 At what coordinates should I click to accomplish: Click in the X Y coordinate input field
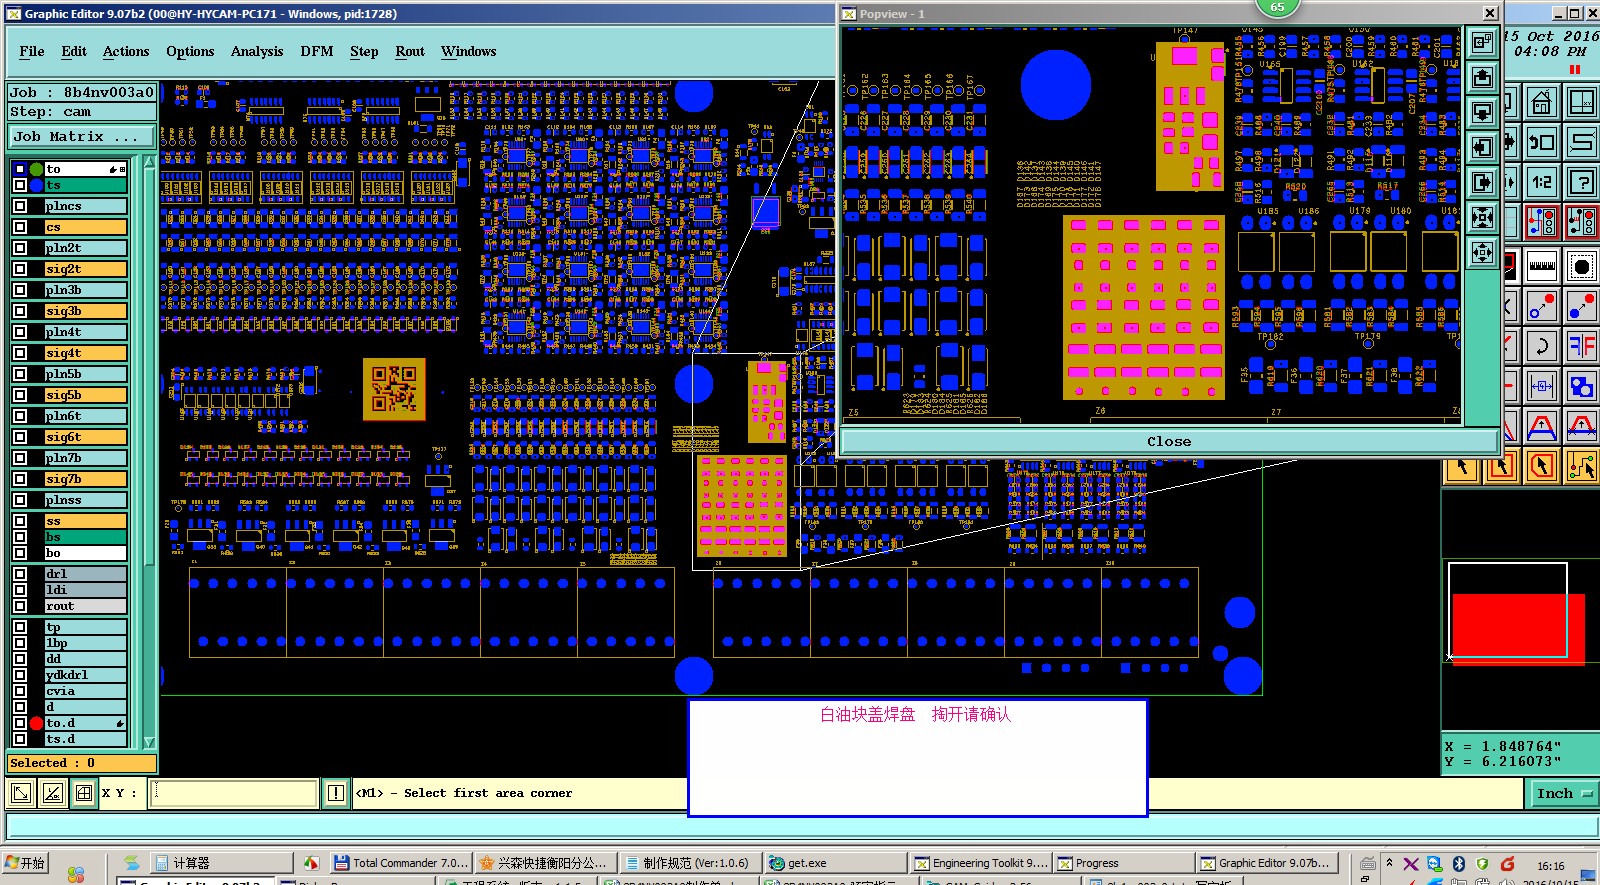click(x=234, y=793)
